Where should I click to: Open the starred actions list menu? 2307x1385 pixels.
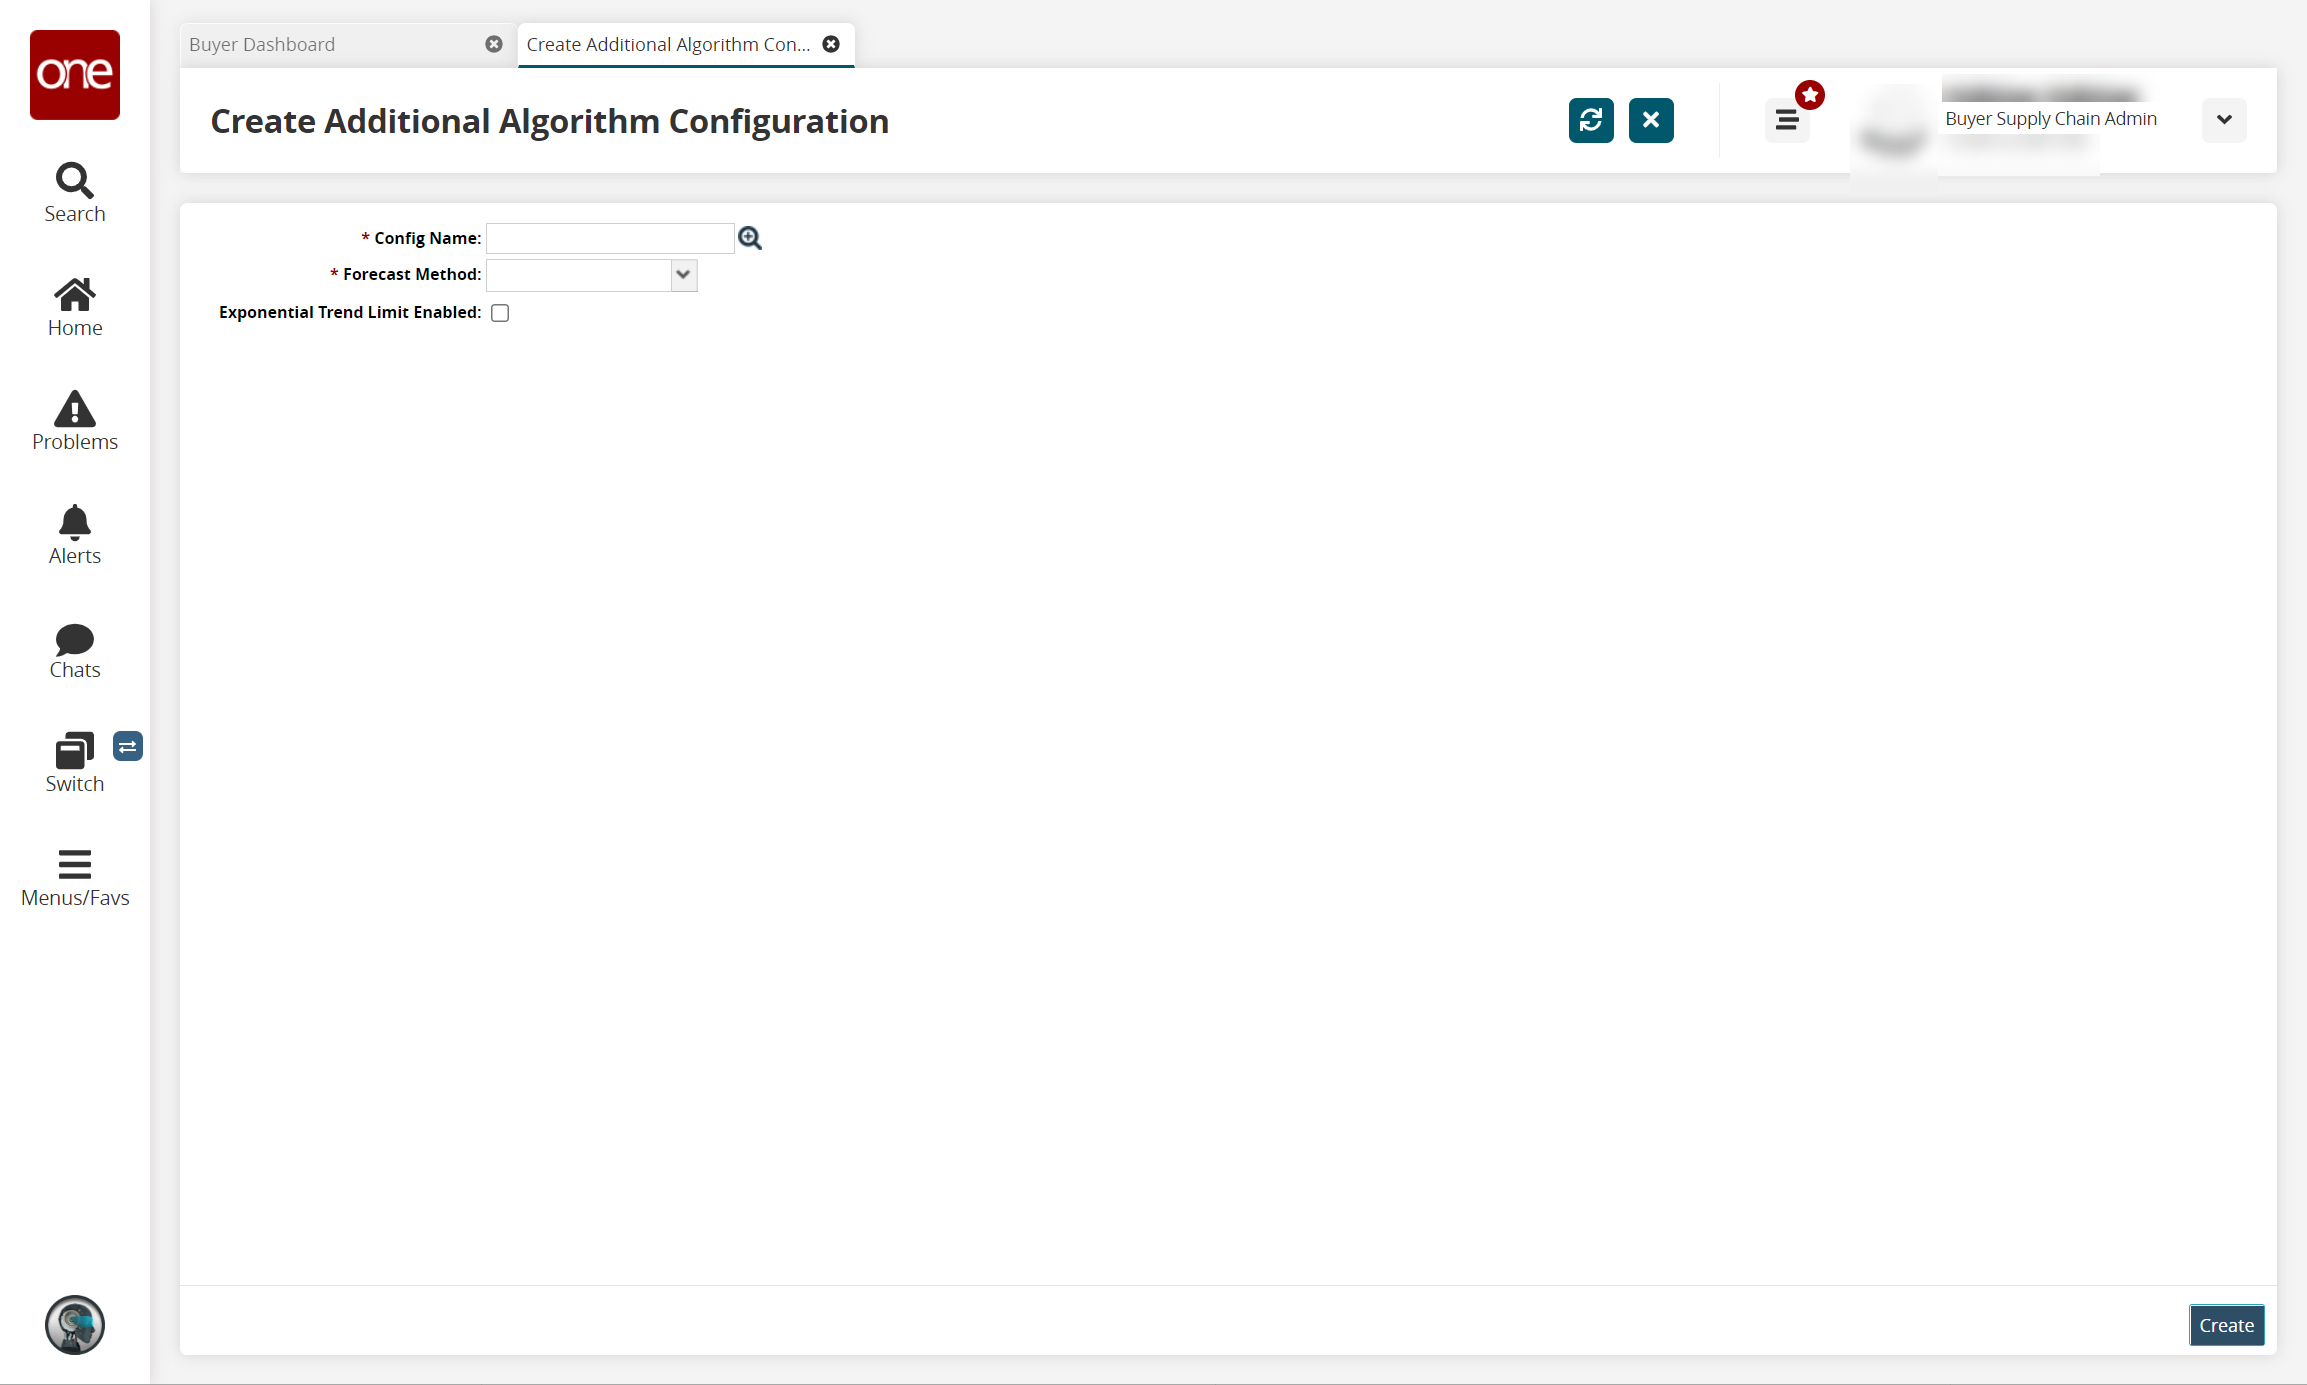[x=1787, y=120]
